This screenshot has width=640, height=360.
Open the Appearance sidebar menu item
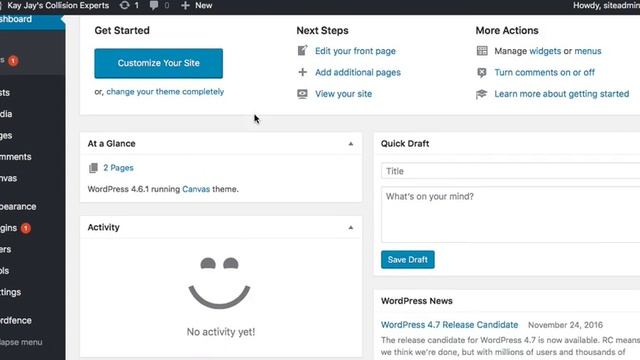click(32, 207)
